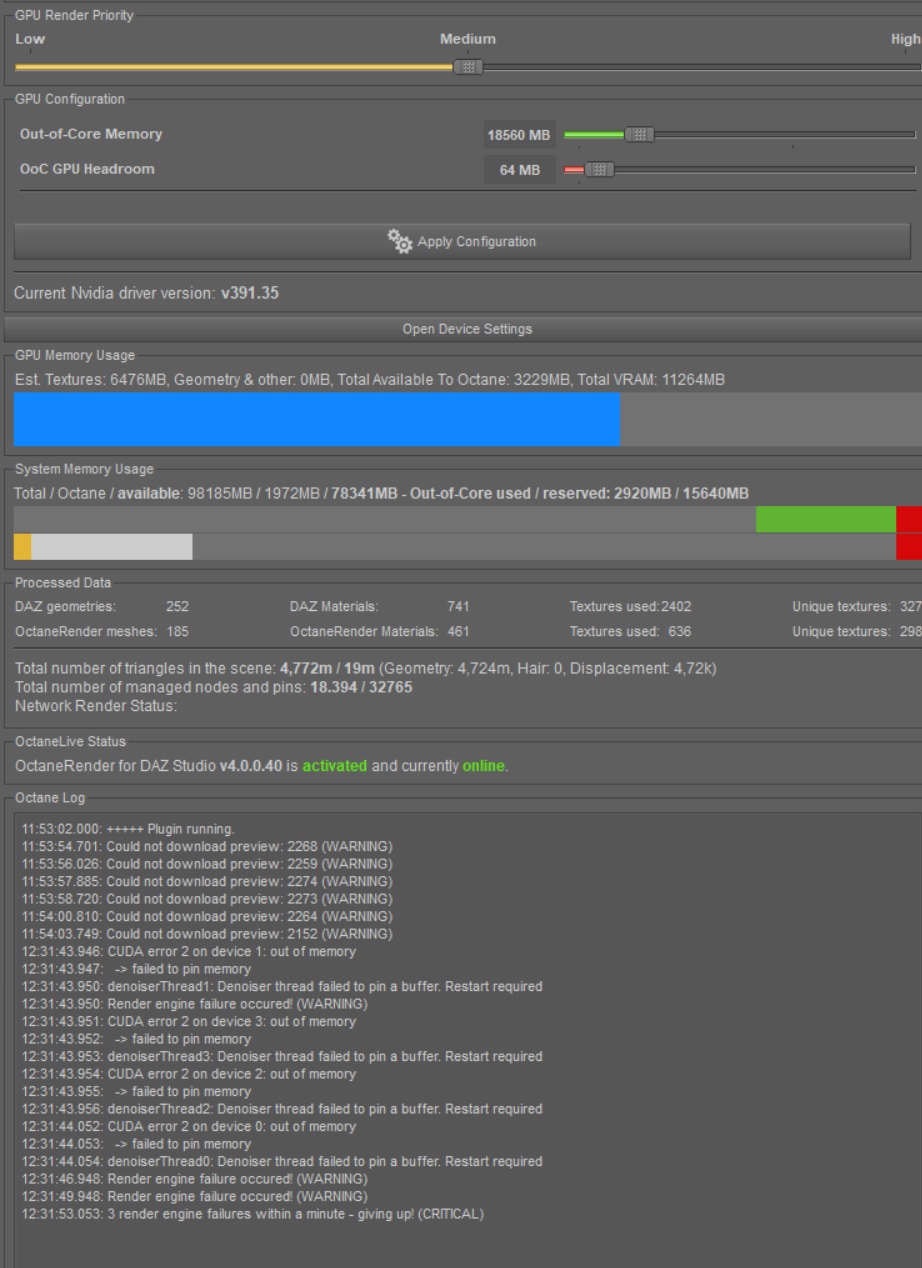Click the total number of triangles line
The width and height of the screenshot is (922, 1268).
pos(365,668)
